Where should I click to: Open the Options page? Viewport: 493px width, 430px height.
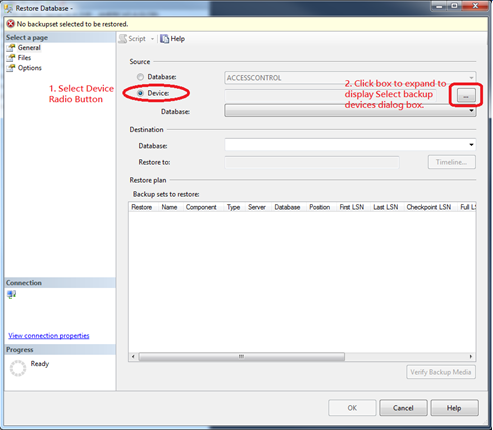pos(29,68)
